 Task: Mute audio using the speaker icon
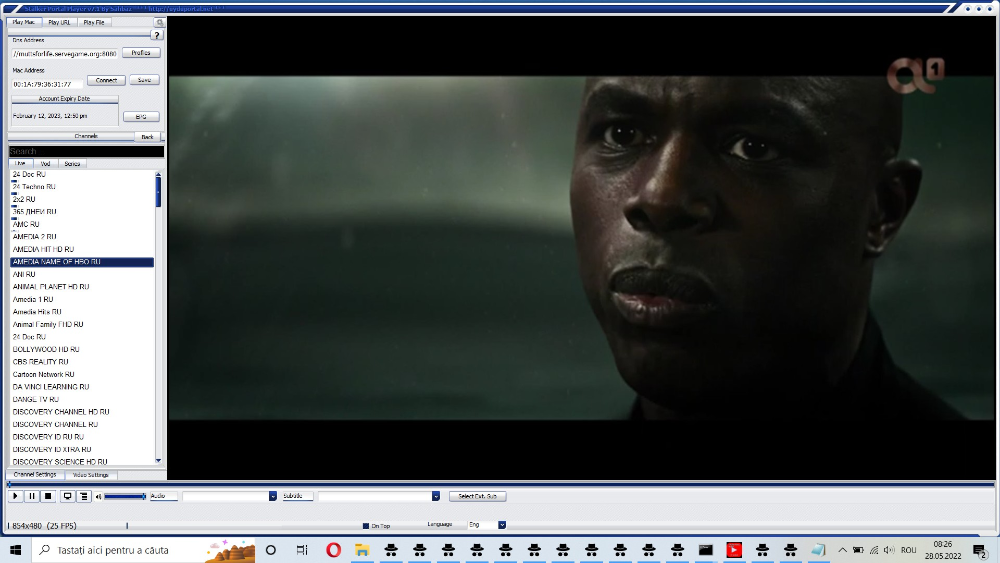(x=98, y=496)
